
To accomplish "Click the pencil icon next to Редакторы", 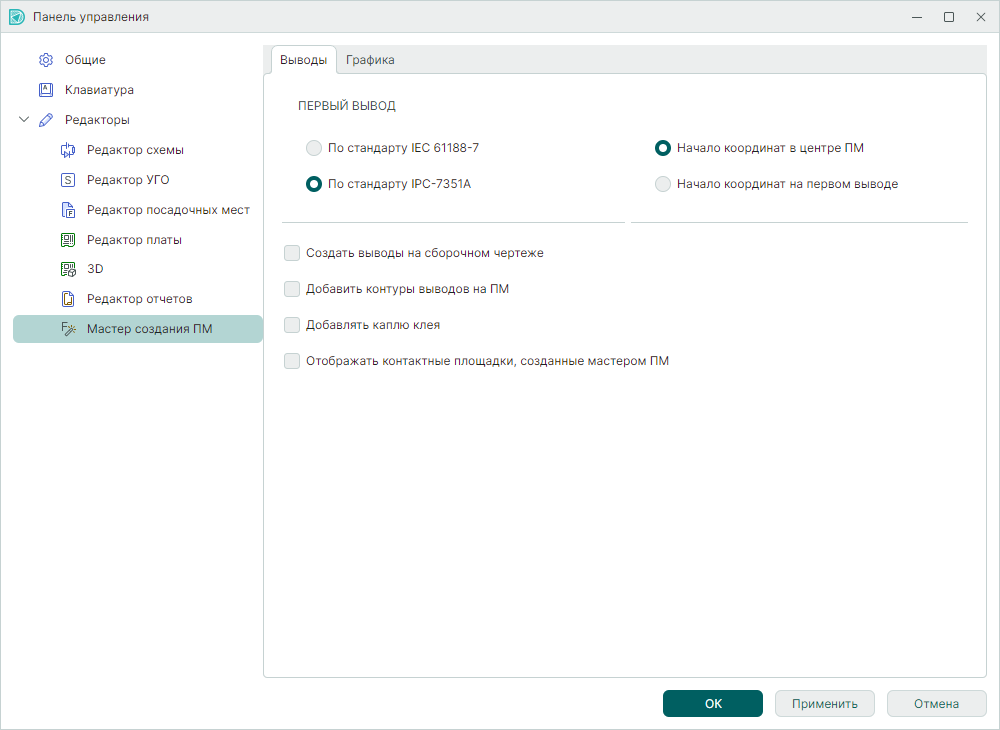I will [45, 120].
